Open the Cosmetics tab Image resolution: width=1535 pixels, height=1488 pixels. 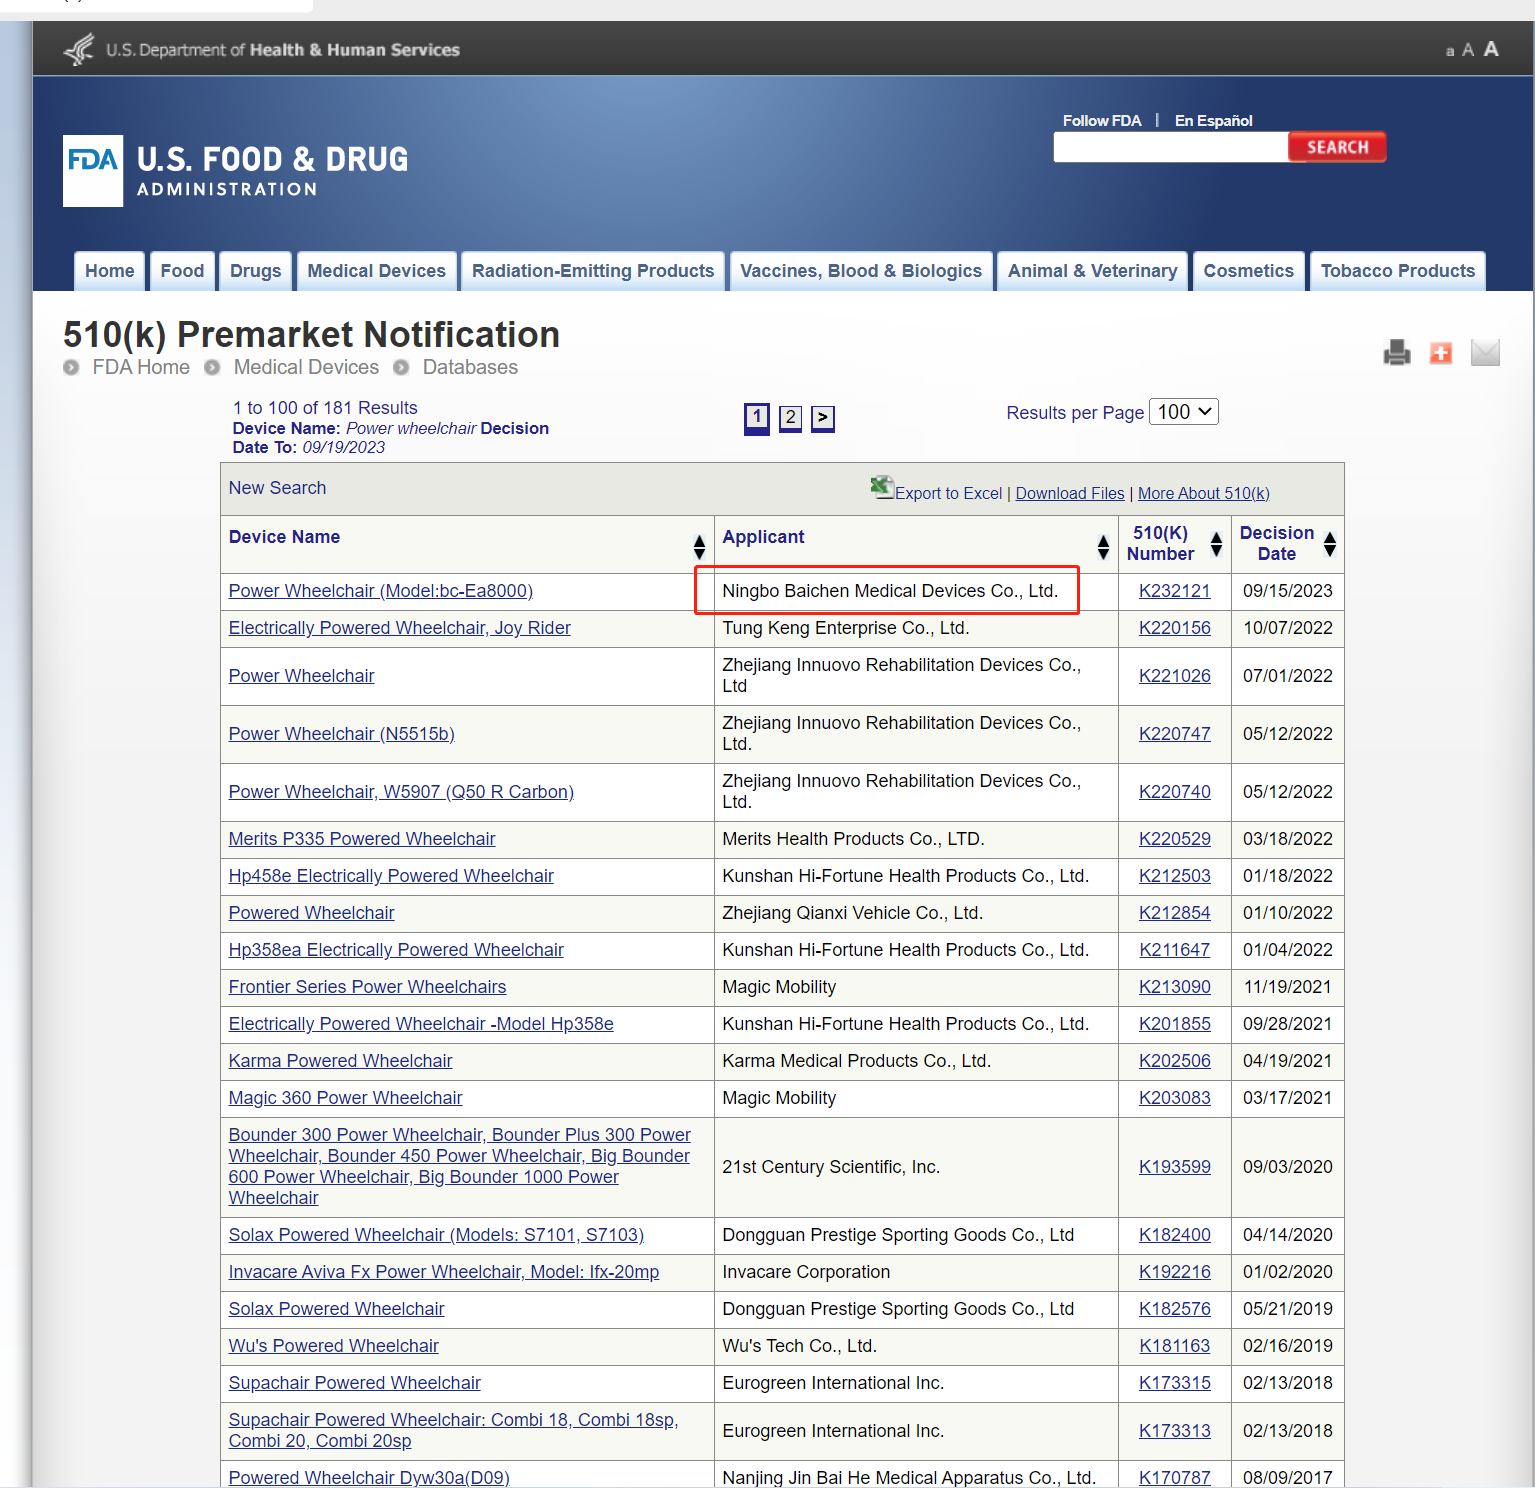pos(1249,271)
